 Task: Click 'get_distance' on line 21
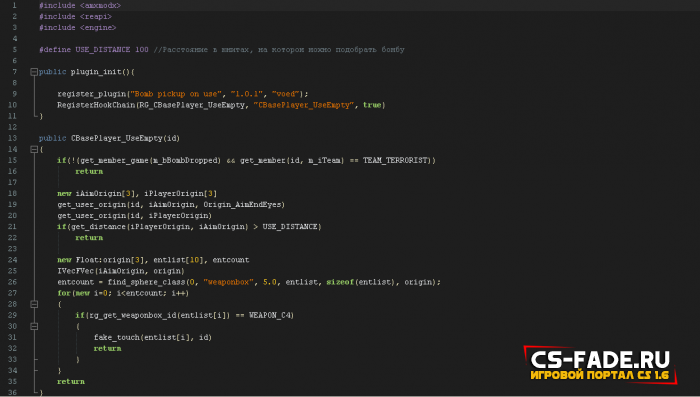pyautogui.click(x=98, y=227)
